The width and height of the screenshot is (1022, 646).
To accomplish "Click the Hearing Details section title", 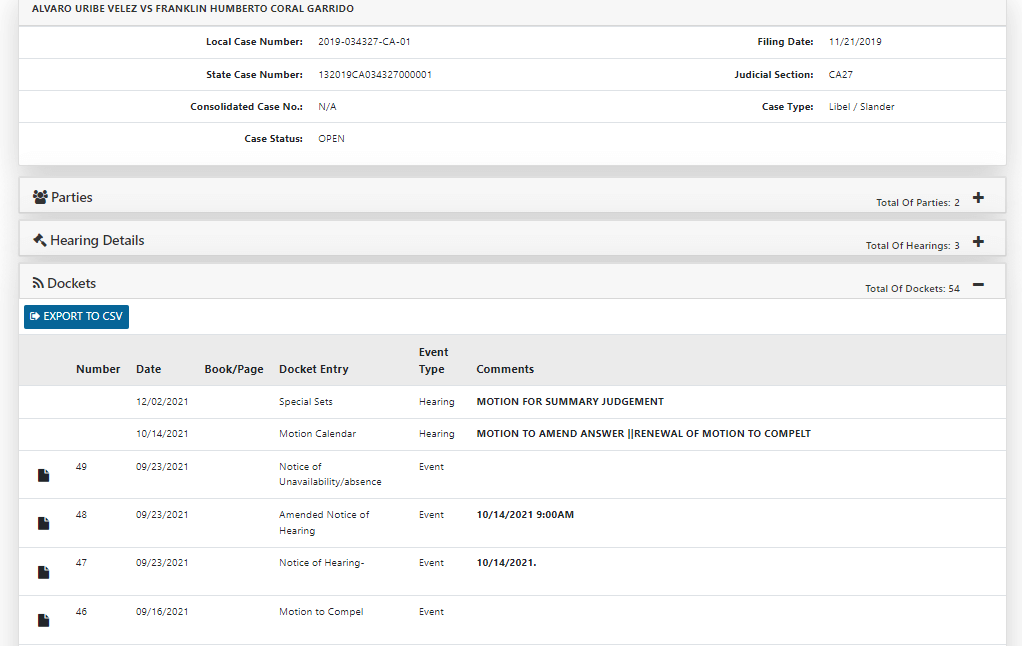I will tap(97, 241).
